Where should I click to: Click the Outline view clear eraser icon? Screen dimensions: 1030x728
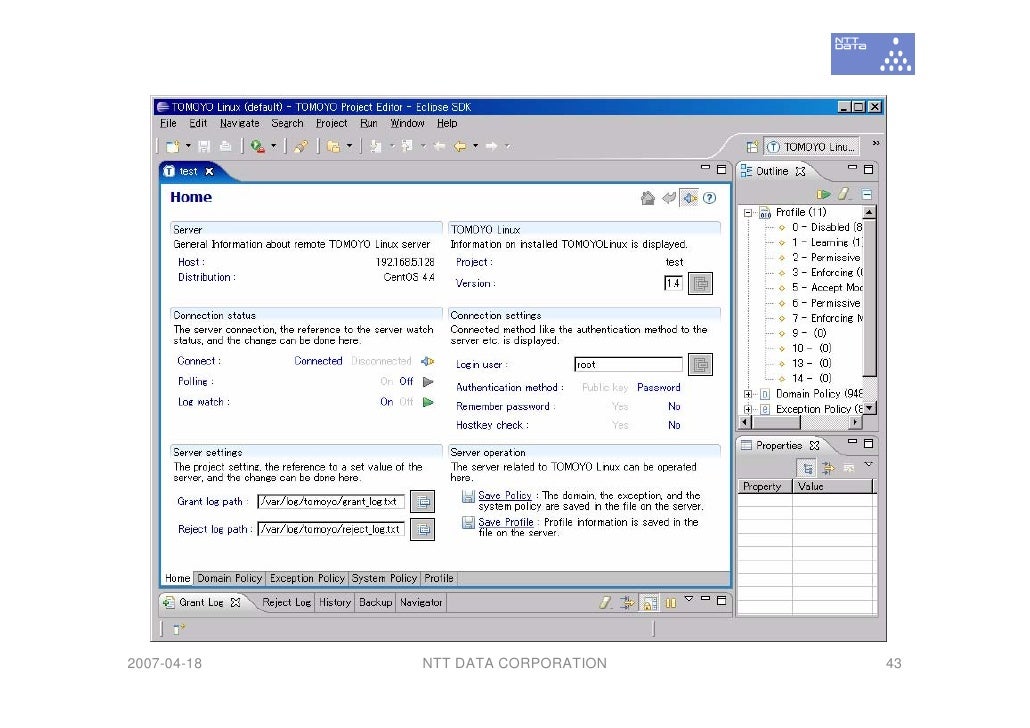[x=844, y=194]
